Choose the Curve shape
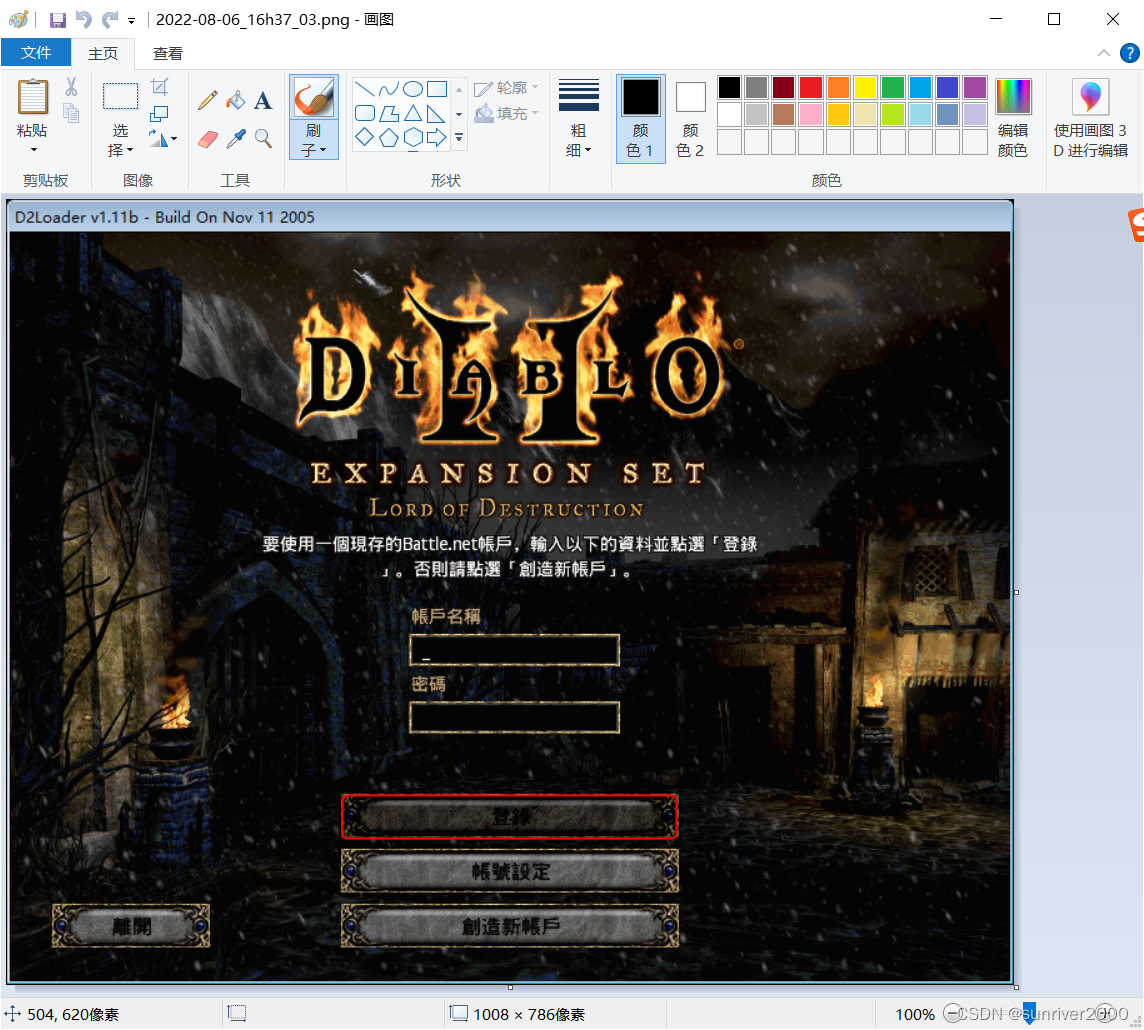The image size is (1144, 1030). click(389, 89)
